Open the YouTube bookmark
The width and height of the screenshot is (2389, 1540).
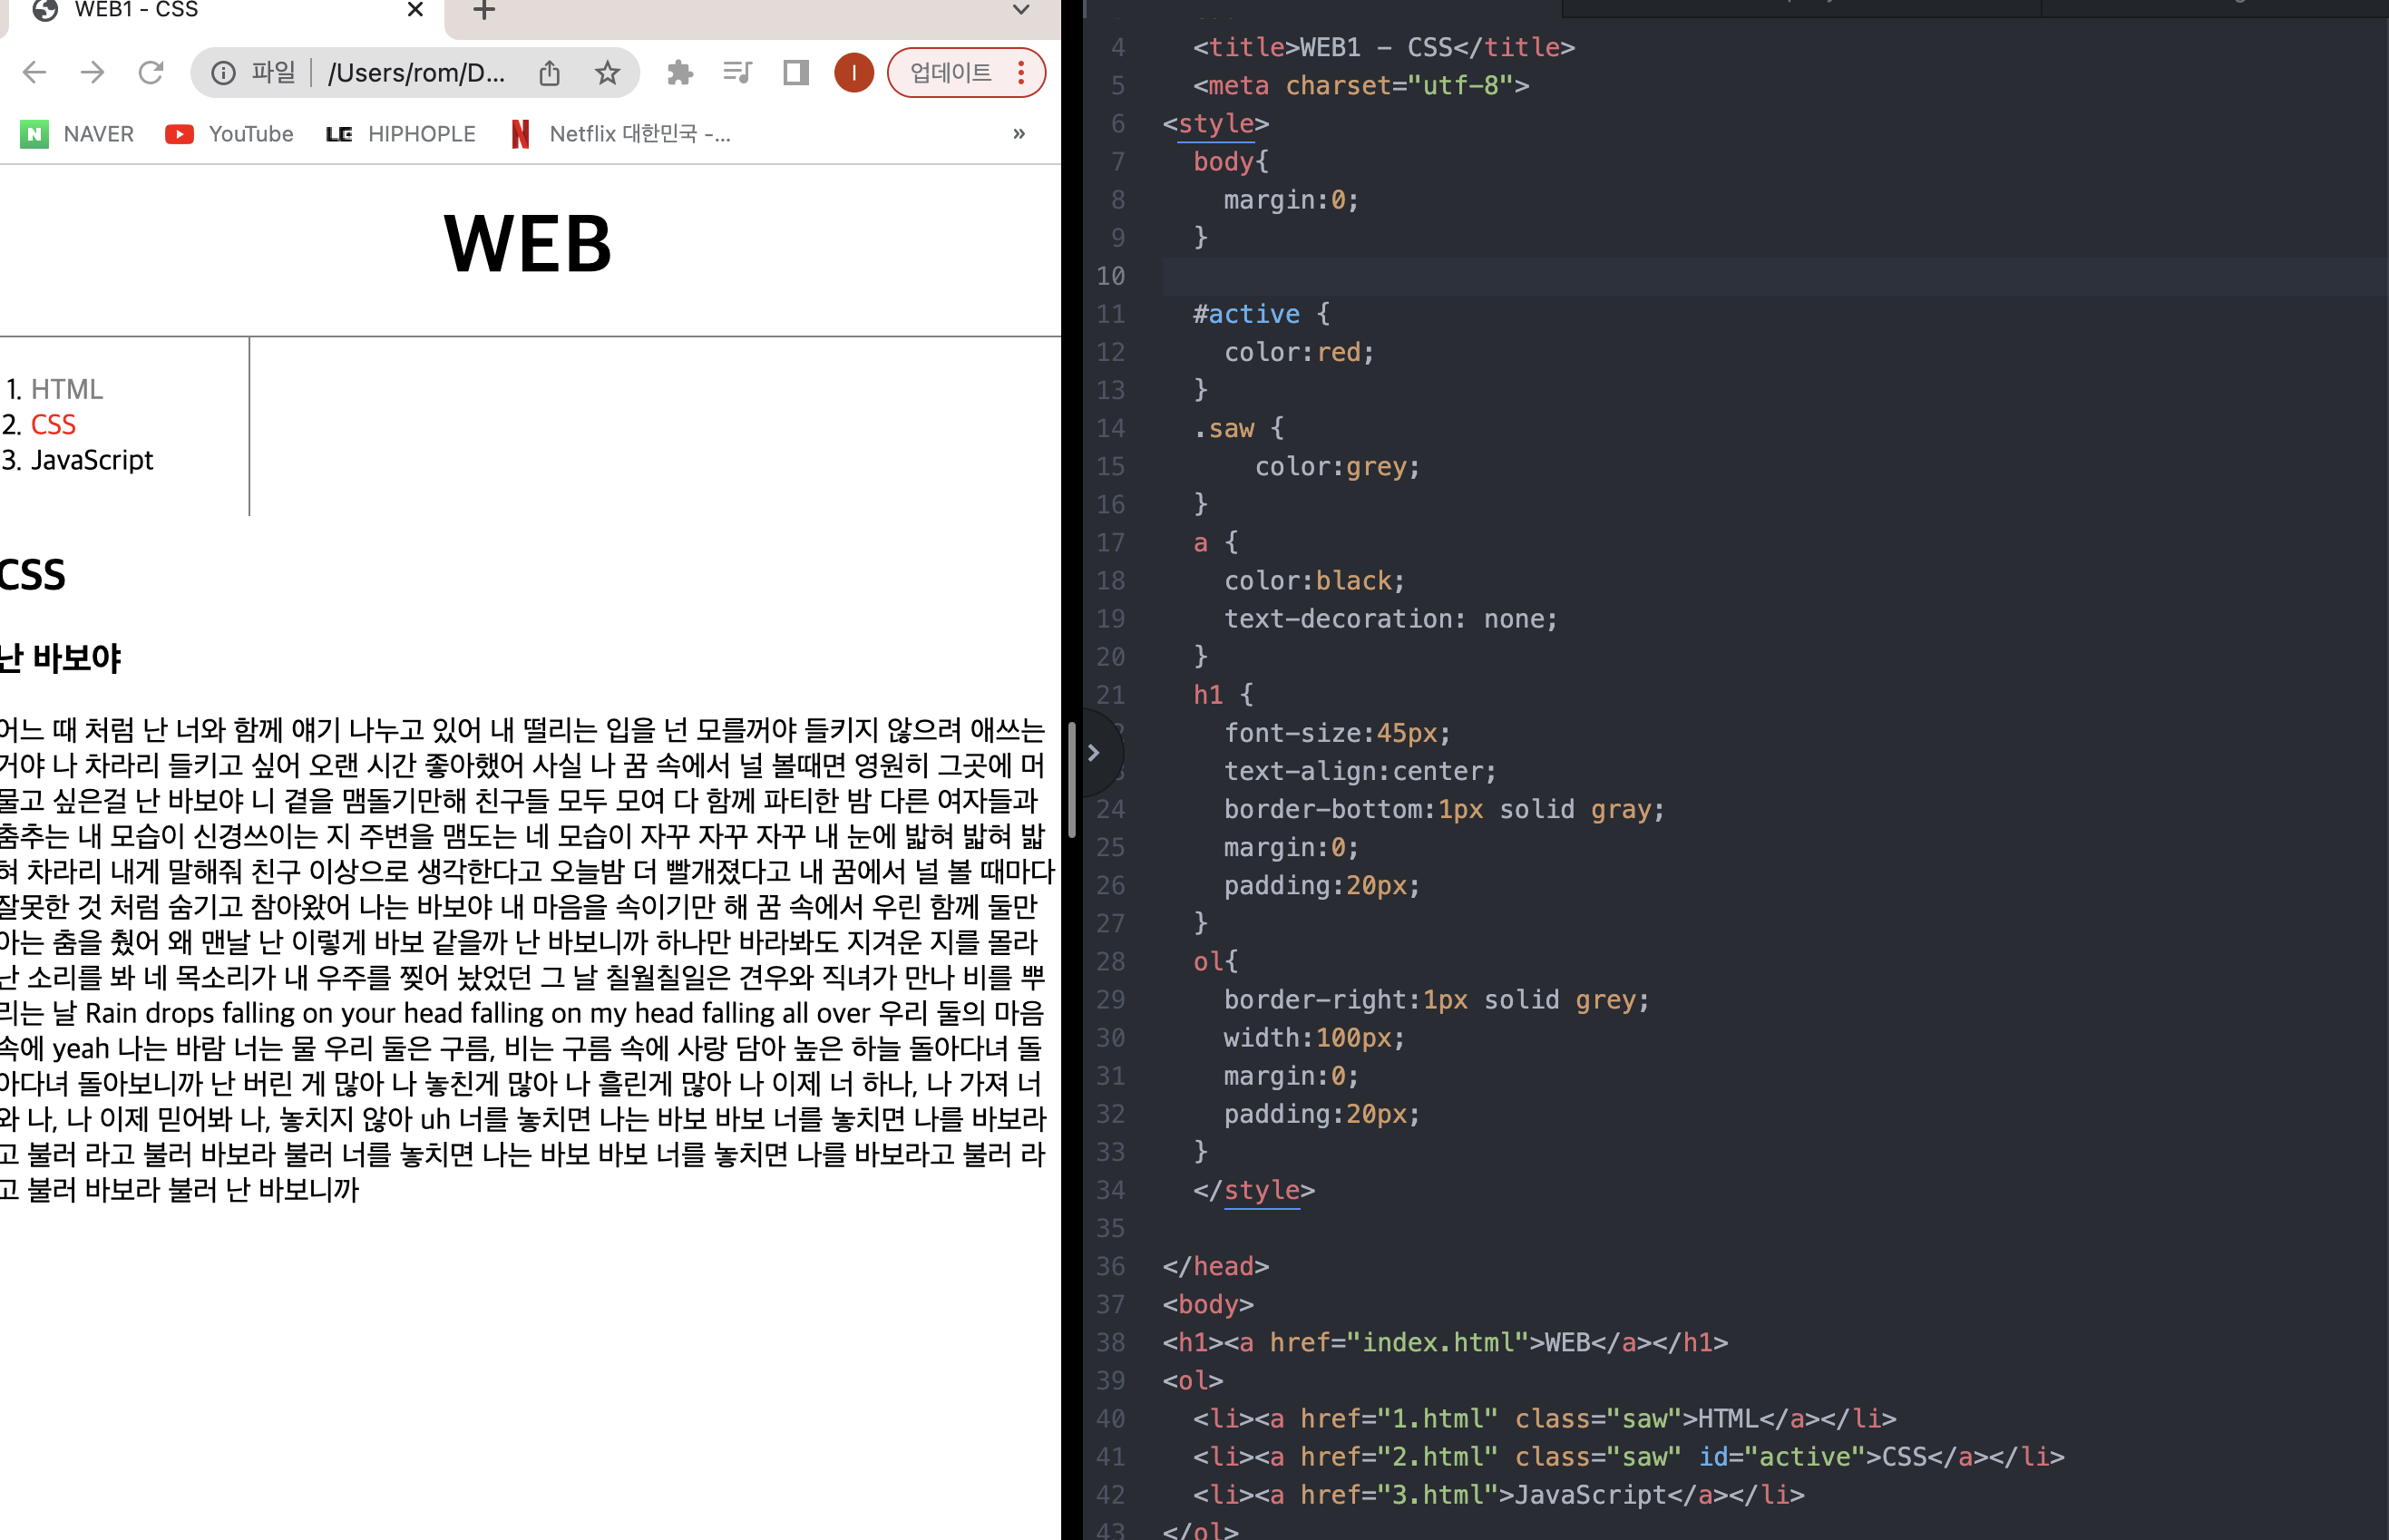(229, 134)
